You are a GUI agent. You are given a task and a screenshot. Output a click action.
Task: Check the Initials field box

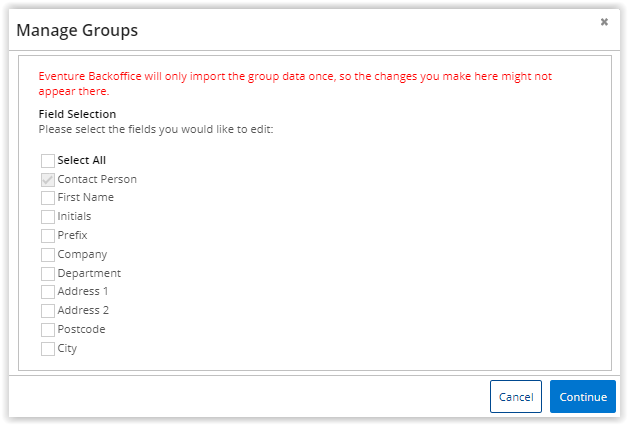(x=48, y=217)
